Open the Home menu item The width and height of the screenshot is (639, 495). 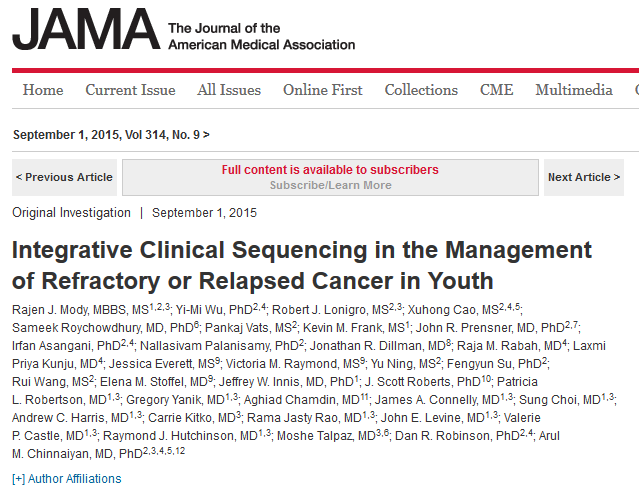click(x=43, y=90)
